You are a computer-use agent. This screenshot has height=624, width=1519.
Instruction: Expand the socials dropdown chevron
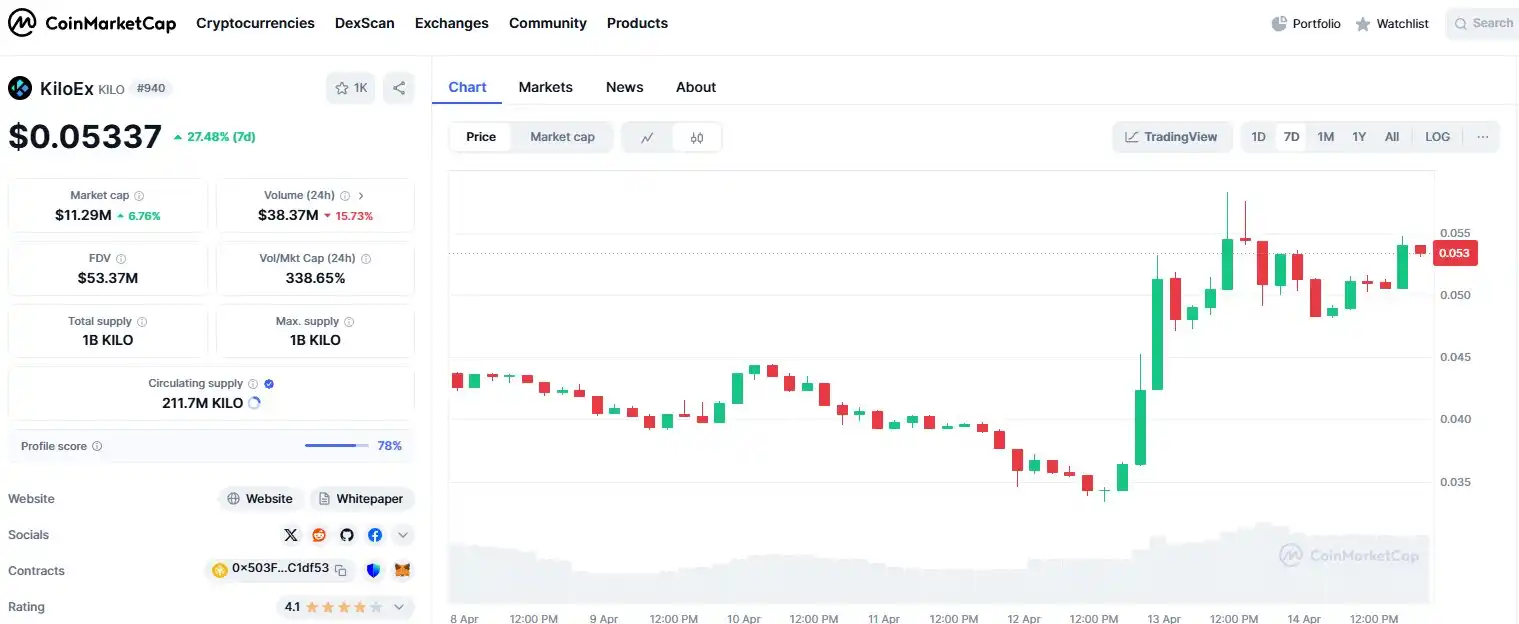(402, 535)
